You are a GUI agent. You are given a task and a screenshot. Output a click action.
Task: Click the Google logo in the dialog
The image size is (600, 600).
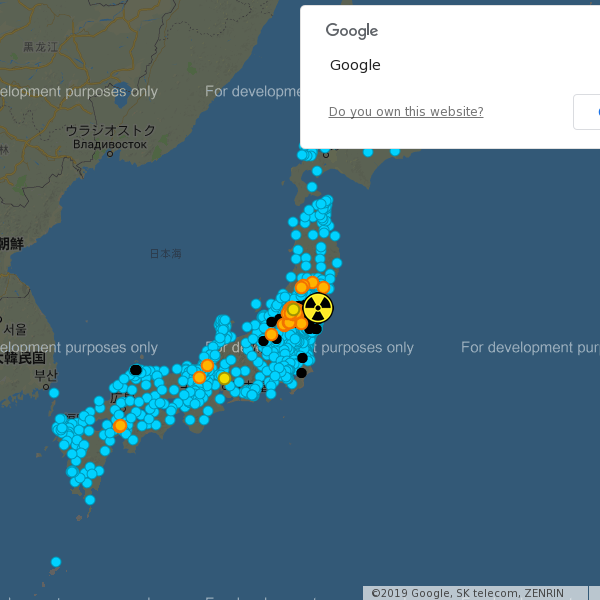coord(352,31)
